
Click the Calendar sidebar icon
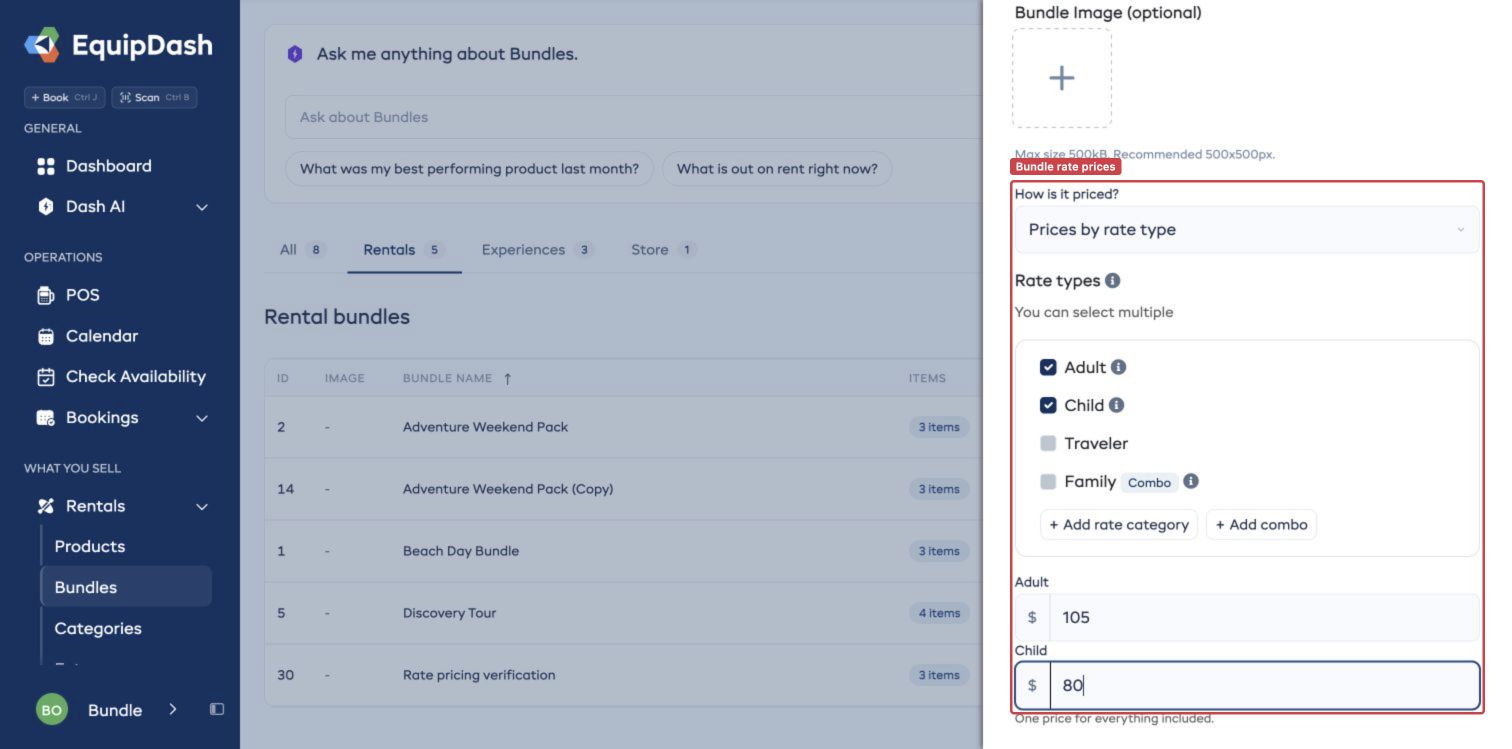click(46, 336)
